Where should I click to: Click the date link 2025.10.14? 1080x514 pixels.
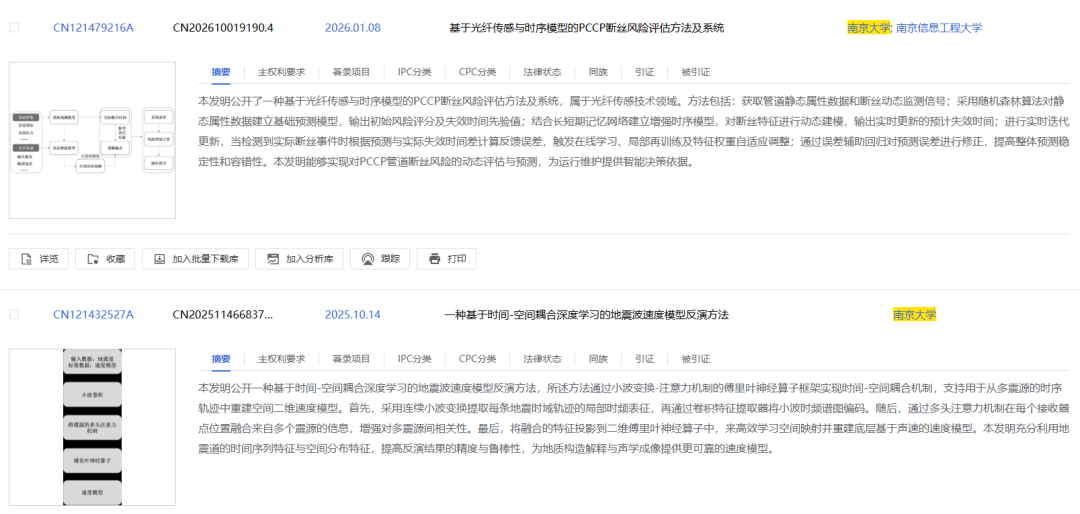[353, 314]
